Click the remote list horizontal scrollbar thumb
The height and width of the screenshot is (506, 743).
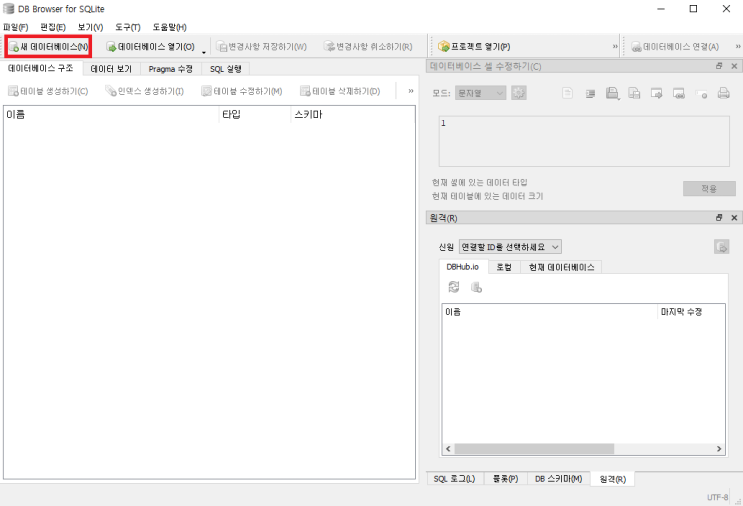[x=534, y=449]
